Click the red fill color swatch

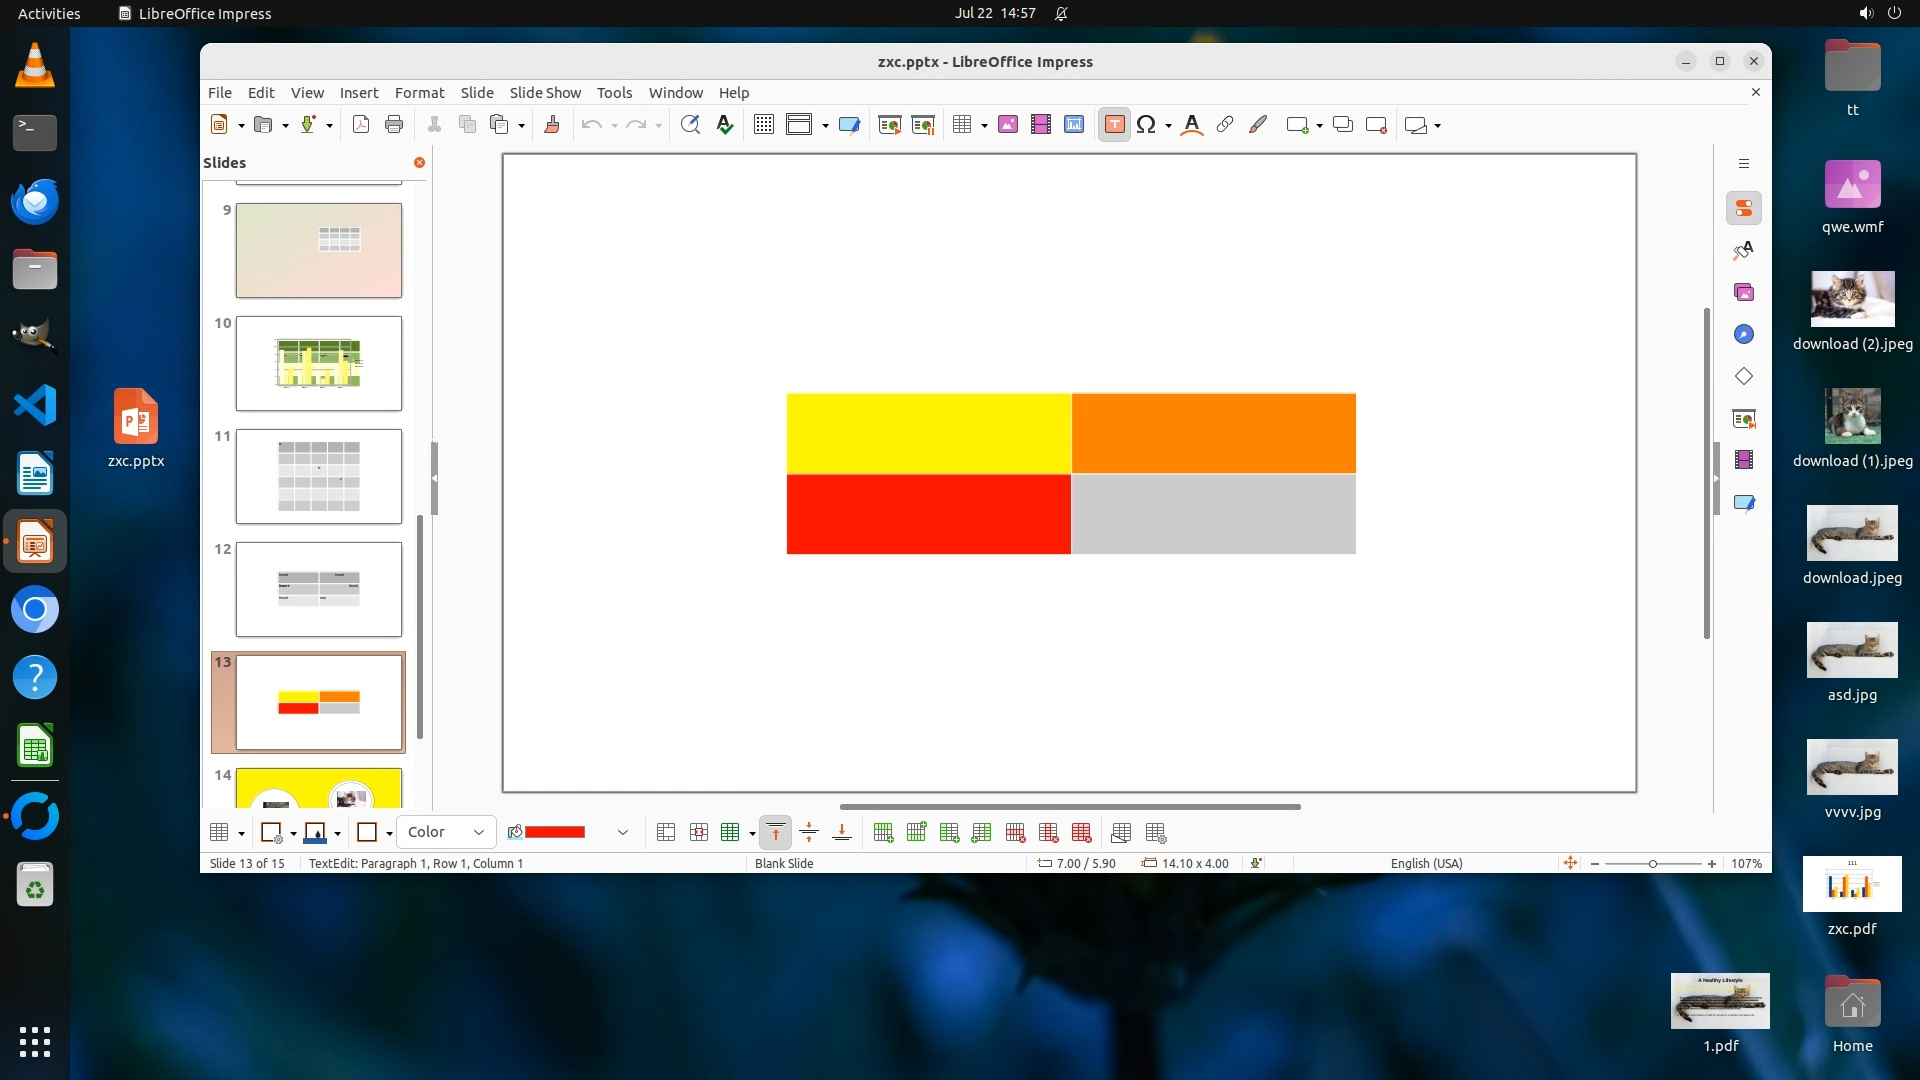coord(554,832)
